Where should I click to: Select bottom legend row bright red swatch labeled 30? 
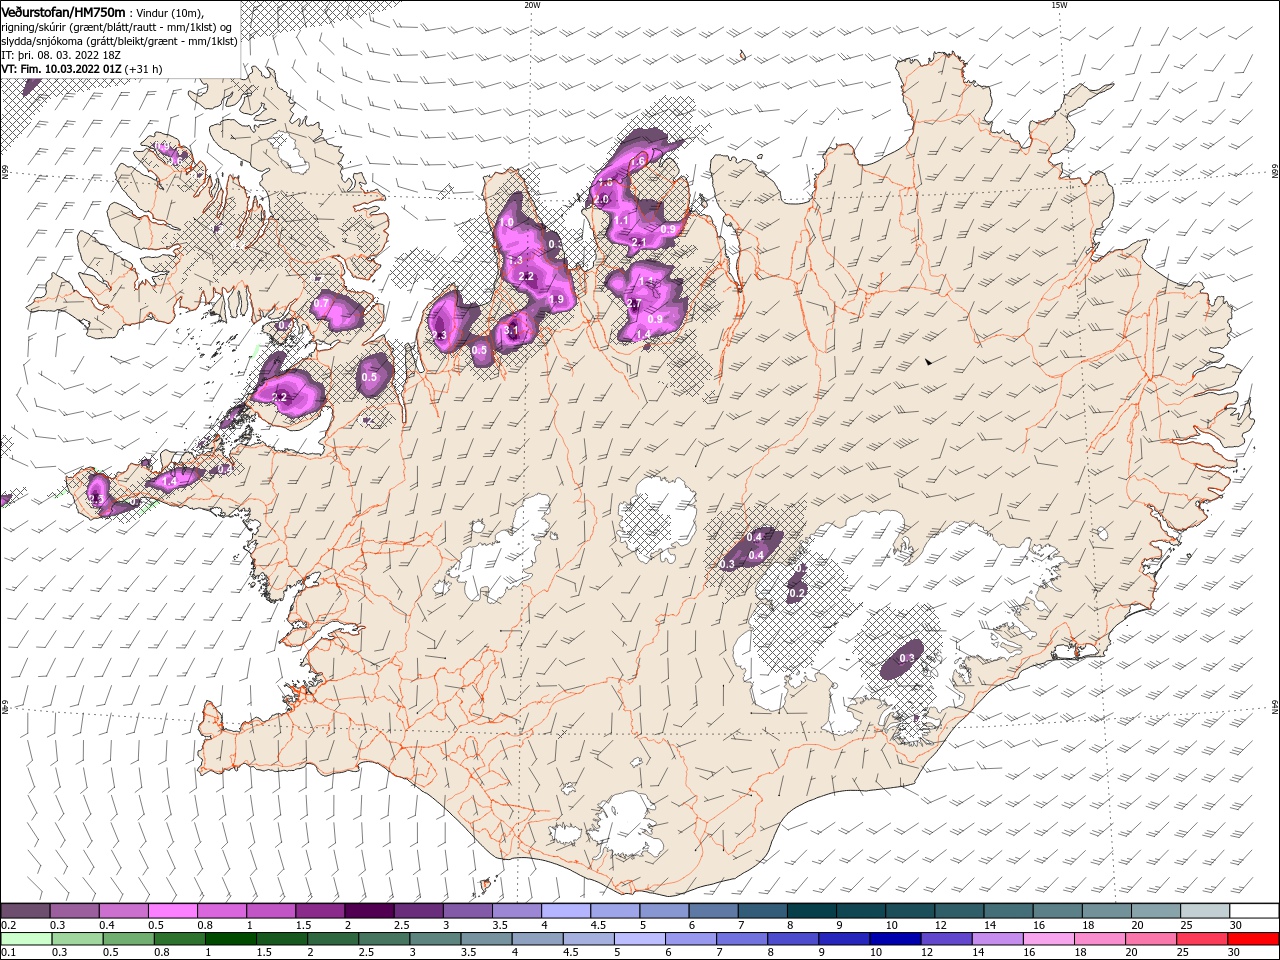[1254, 939]
